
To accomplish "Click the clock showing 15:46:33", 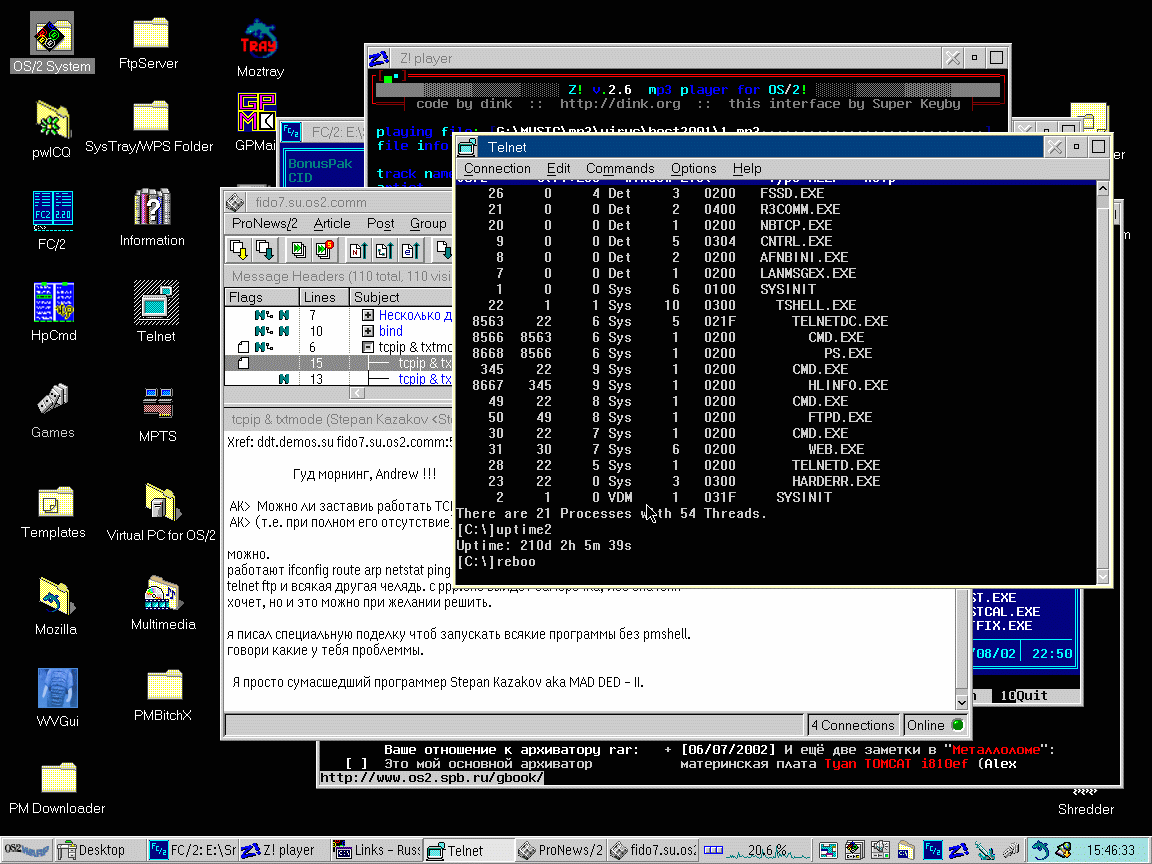I will click(1110, 850).
